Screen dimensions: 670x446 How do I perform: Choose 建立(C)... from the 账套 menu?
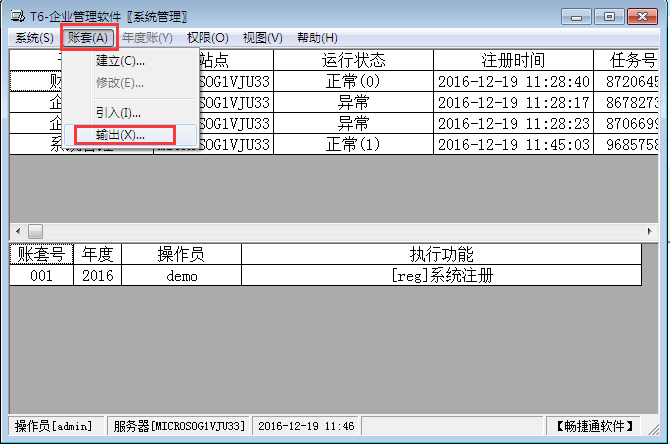coord(120,62)
